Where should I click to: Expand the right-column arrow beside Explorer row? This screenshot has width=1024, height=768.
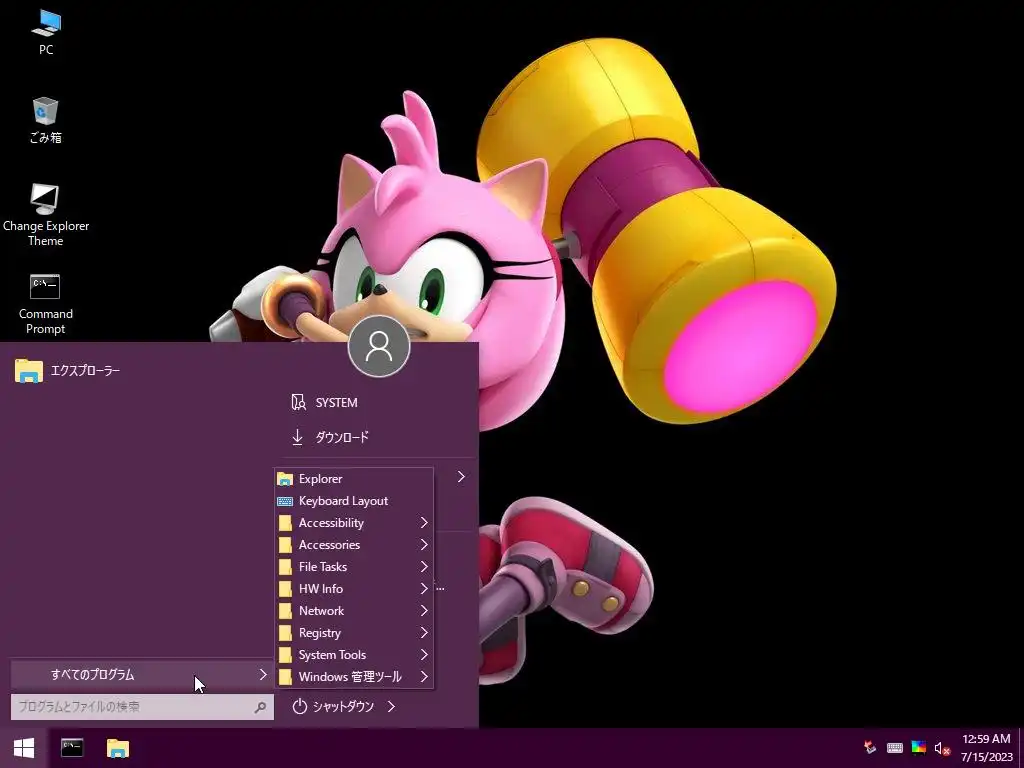[461, 477]
